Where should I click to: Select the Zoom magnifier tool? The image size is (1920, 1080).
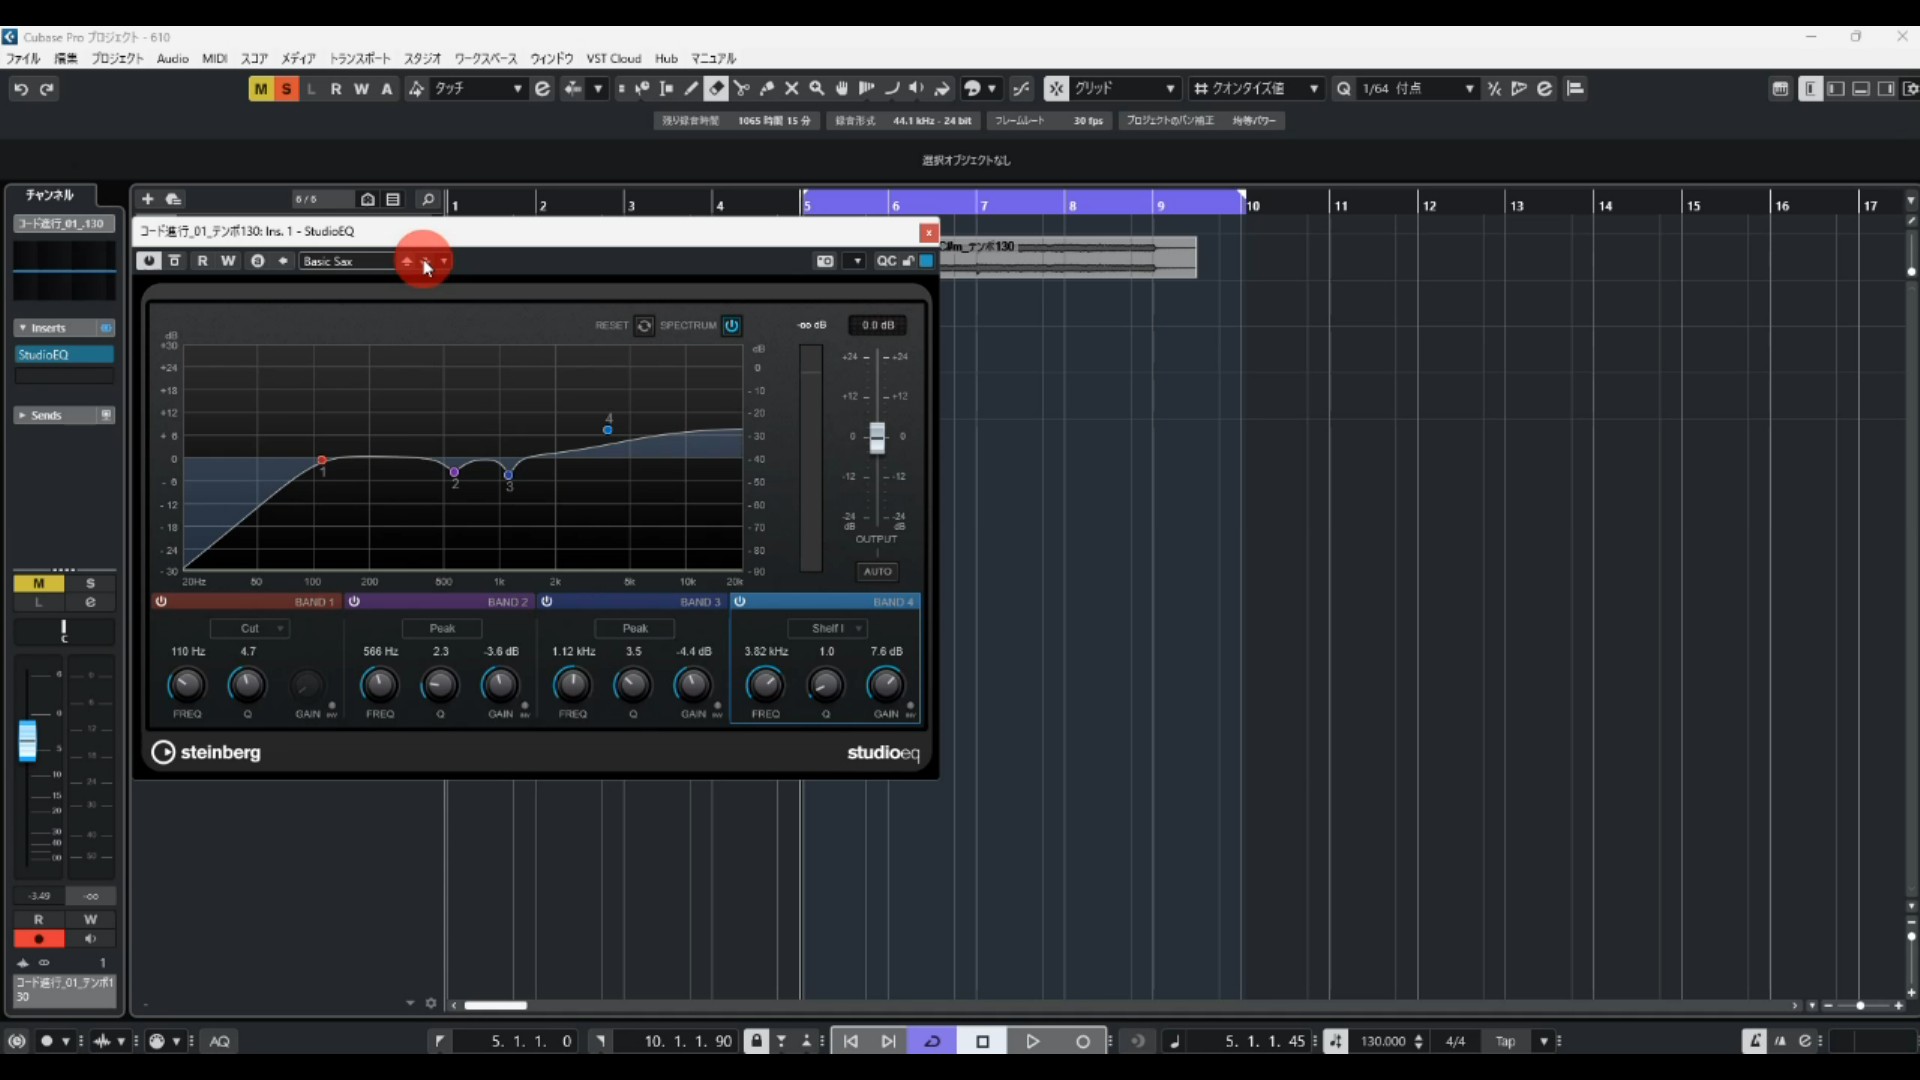[x=816, y=89]
